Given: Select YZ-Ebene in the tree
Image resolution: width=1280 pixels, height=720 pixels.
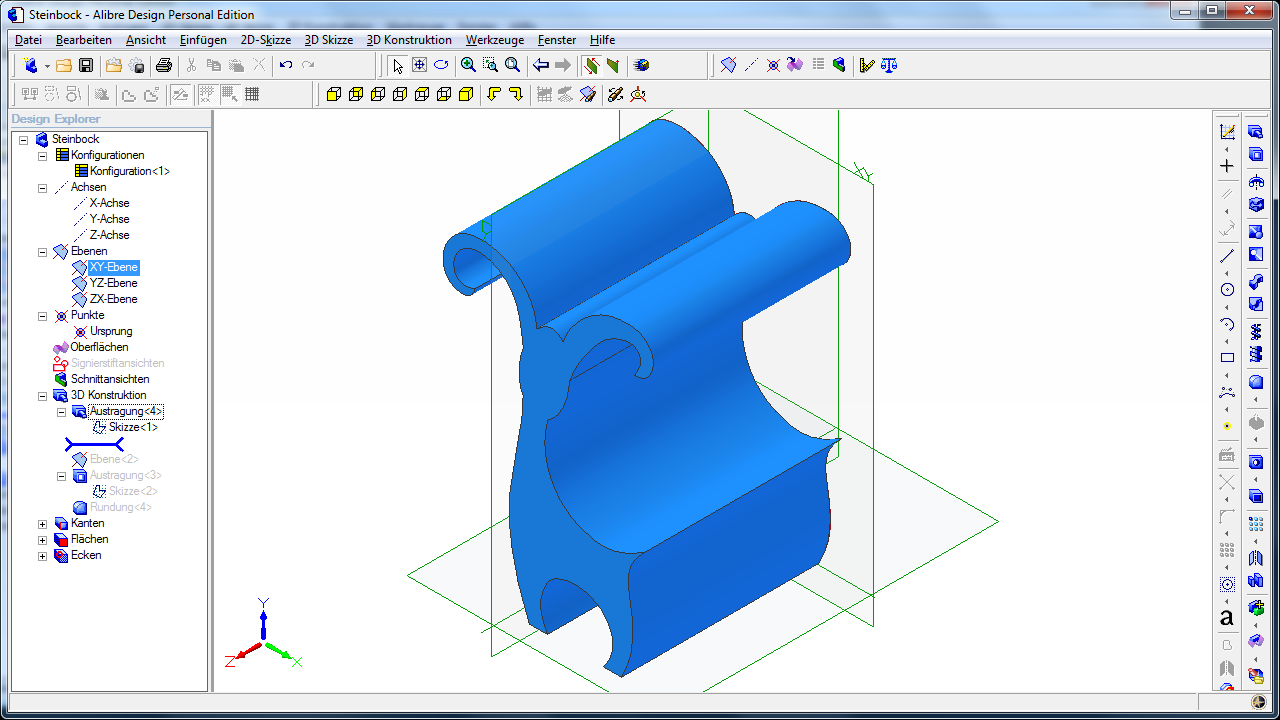Looking at the screenshot, I should point(113,283).
